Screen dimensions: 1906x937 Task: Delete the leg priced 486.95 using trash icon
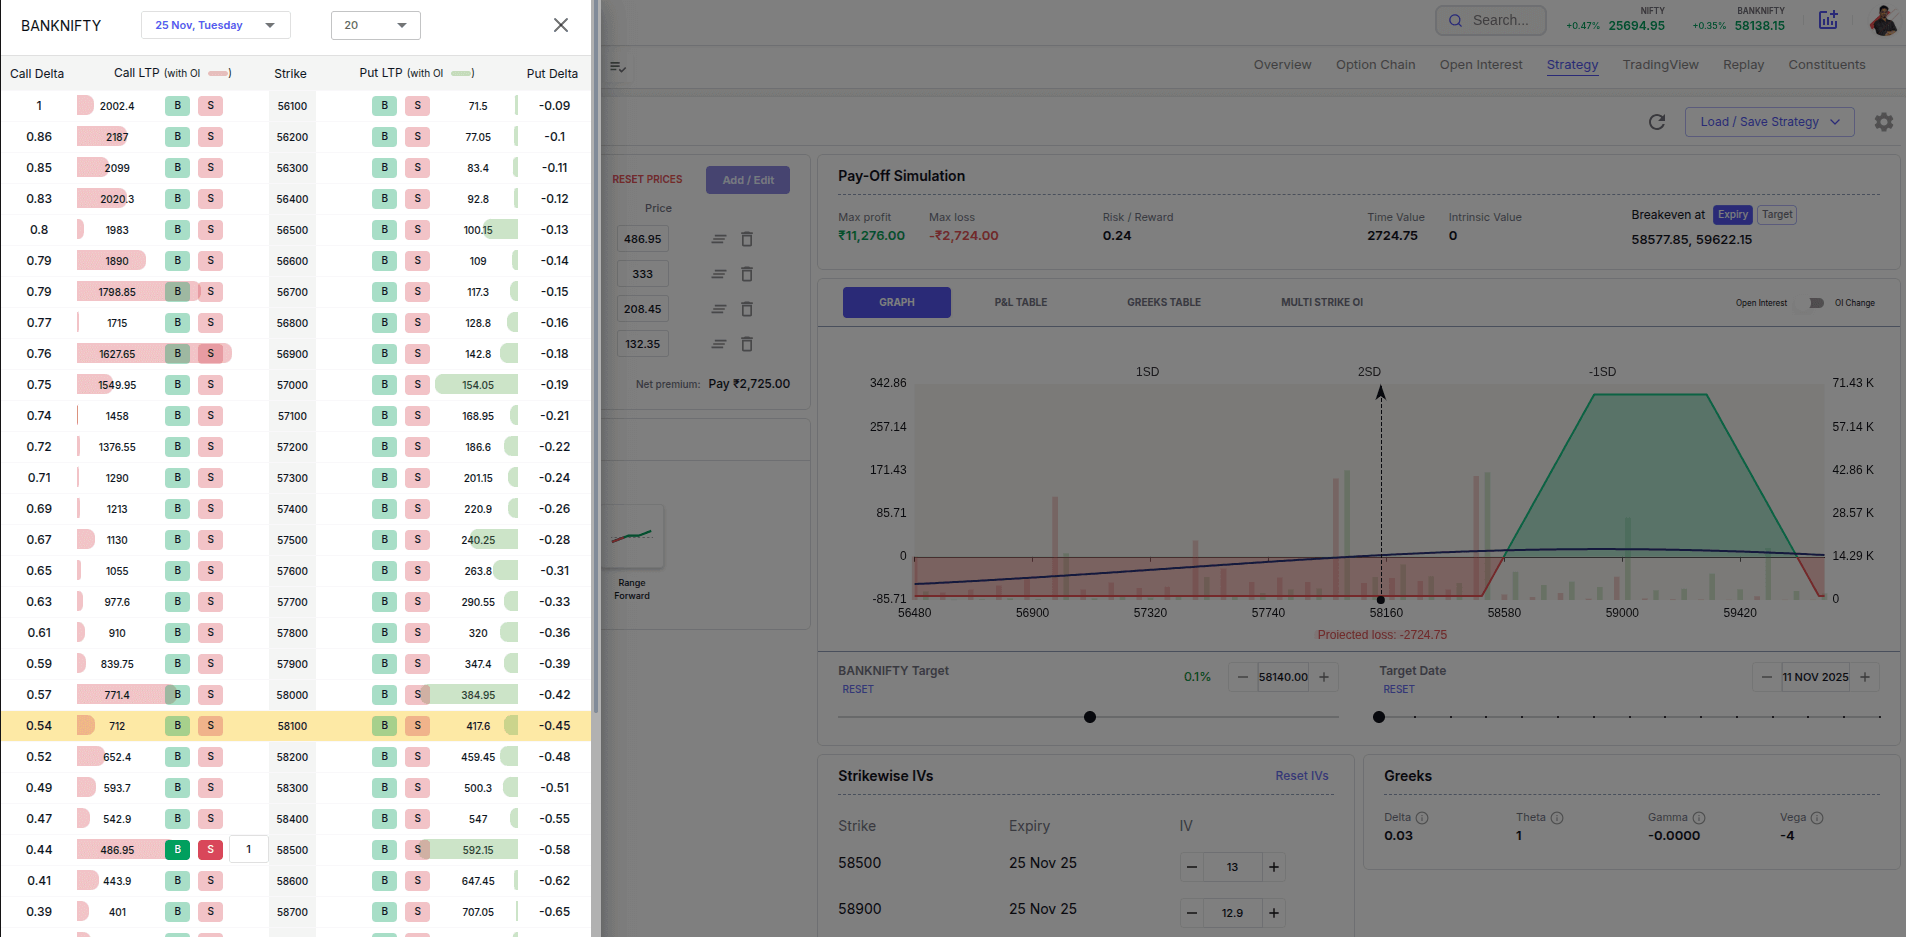[x=747, y=239]
